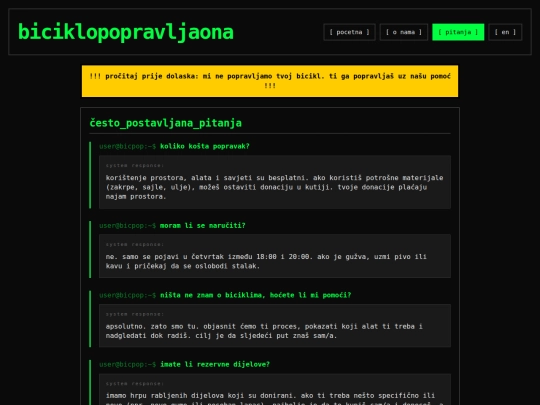Click the yellow 'pročitaj prije dolaska' banner

pyautogui.click(x=270, y=81)
